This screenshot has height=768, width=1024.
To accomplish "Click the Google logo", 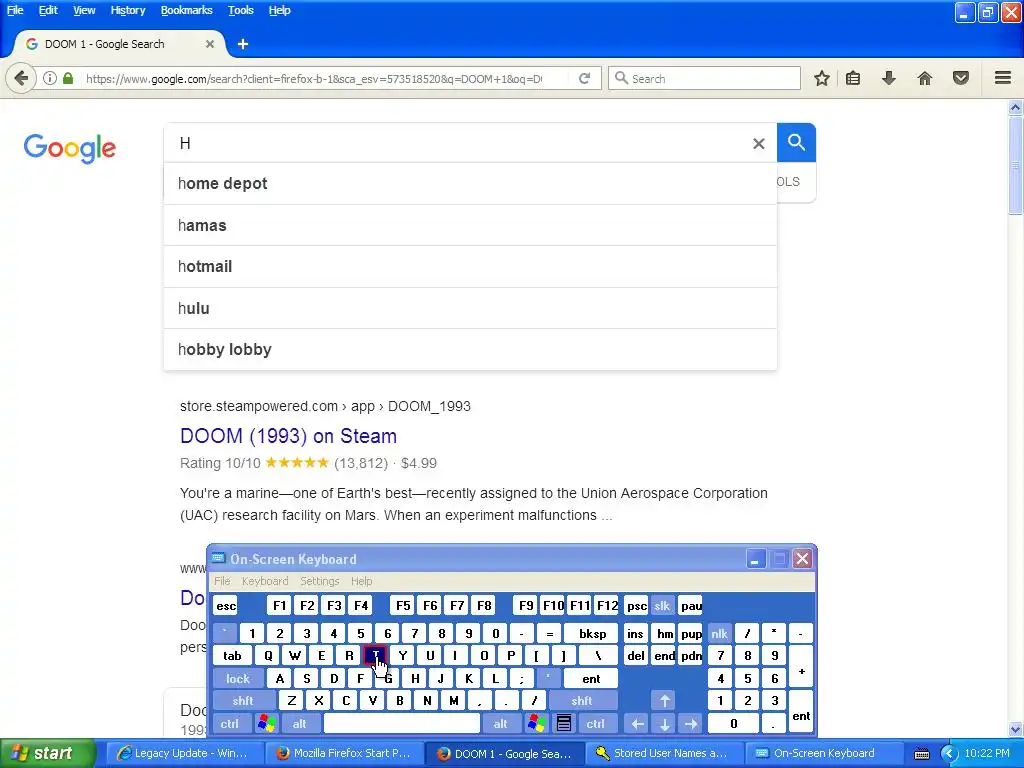I will (70, 148).
